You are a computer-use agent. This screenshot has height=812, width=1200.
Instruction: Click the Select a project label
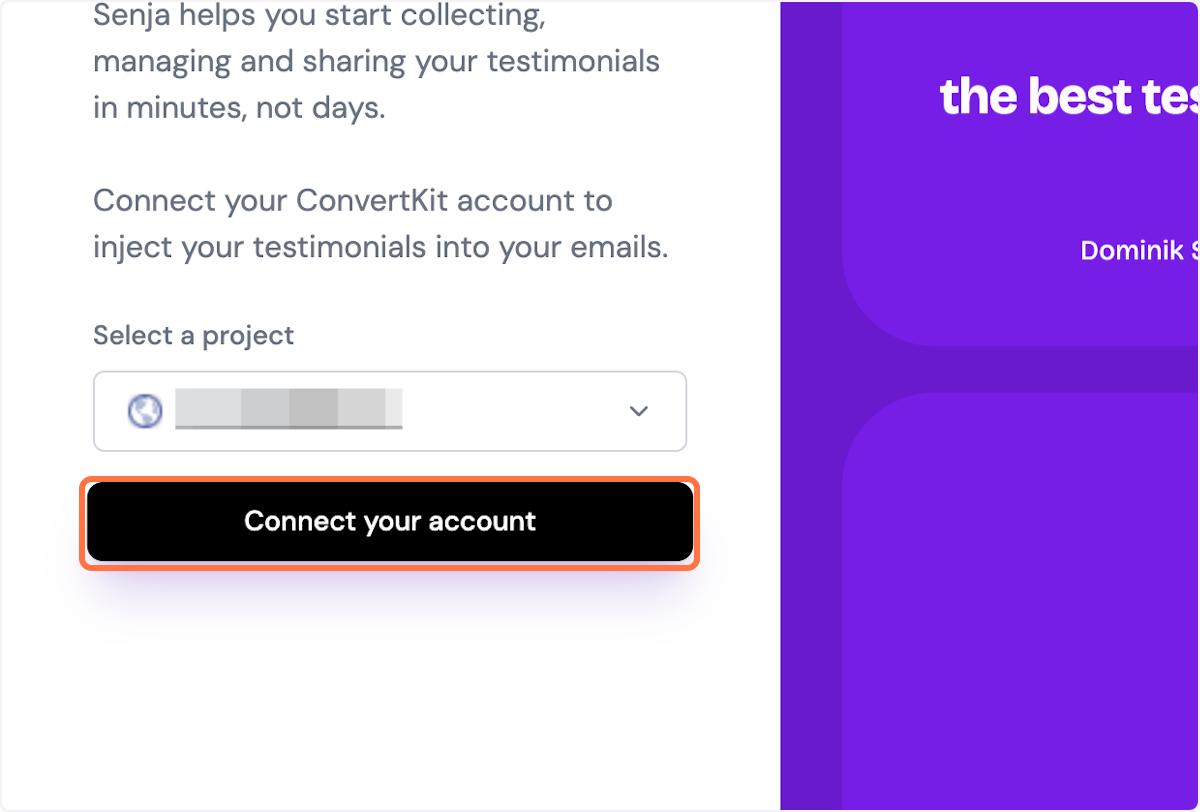pos(193,335)
